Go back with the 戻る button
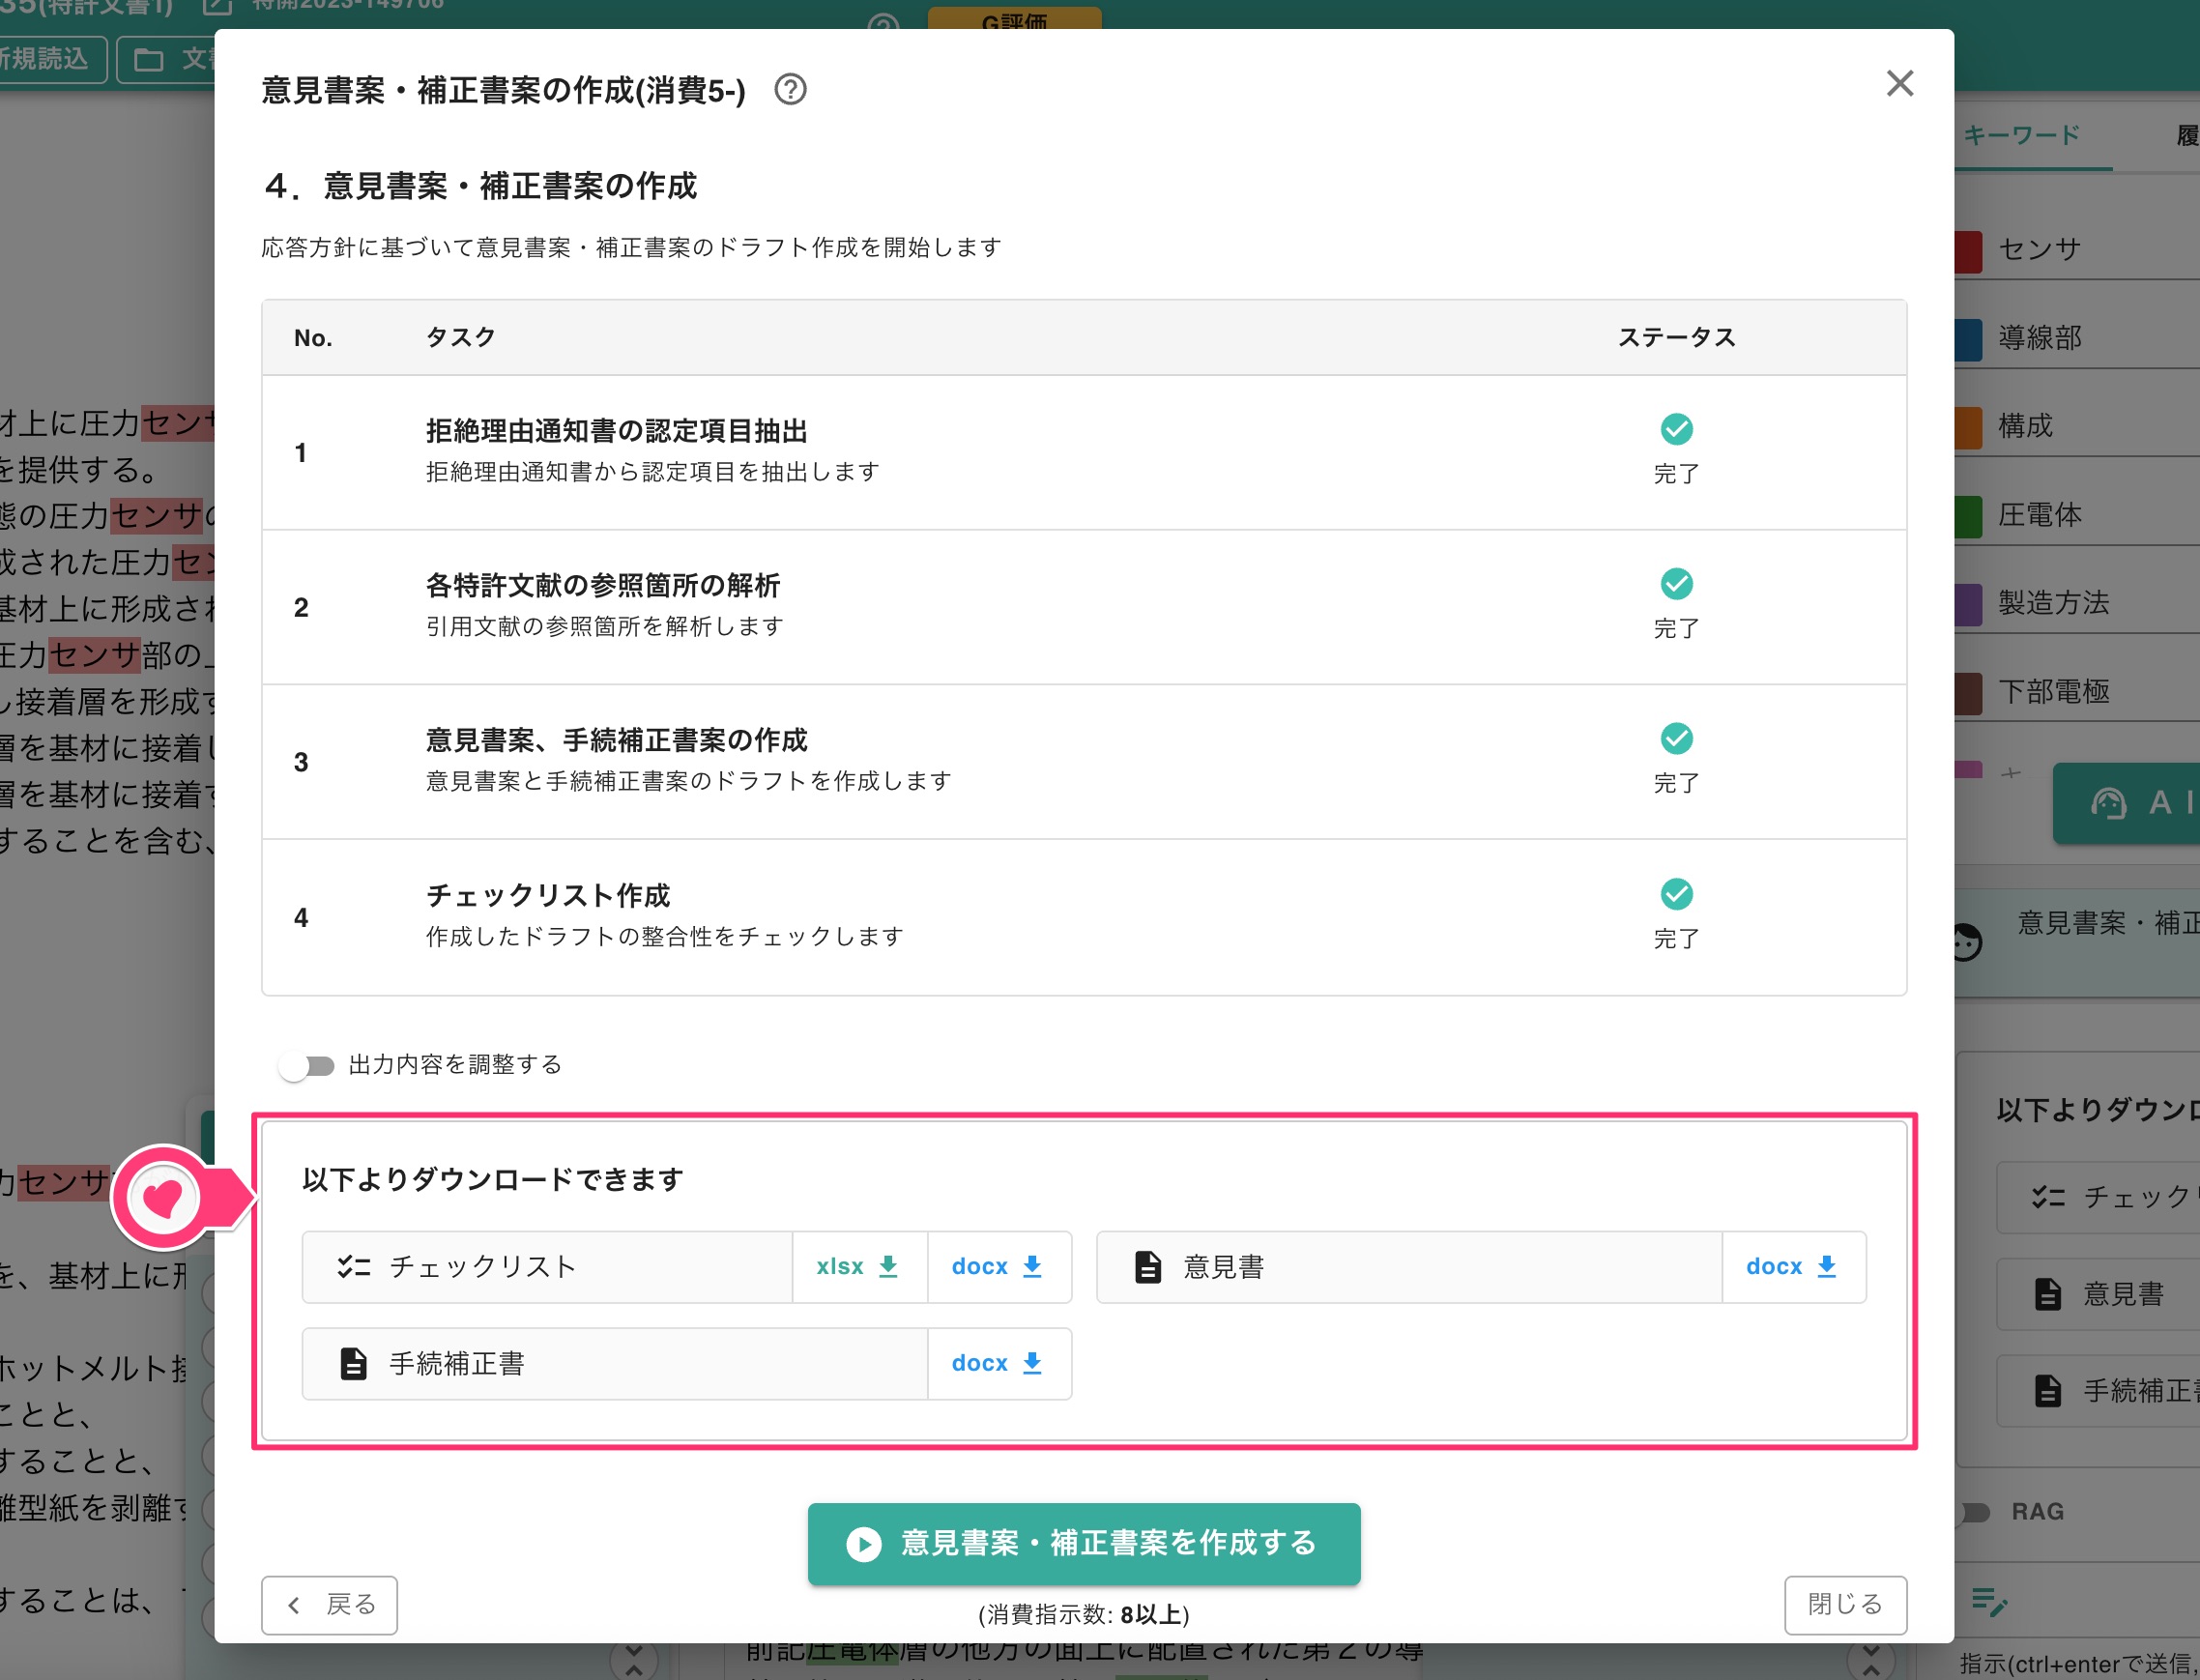 [329, 1605]
